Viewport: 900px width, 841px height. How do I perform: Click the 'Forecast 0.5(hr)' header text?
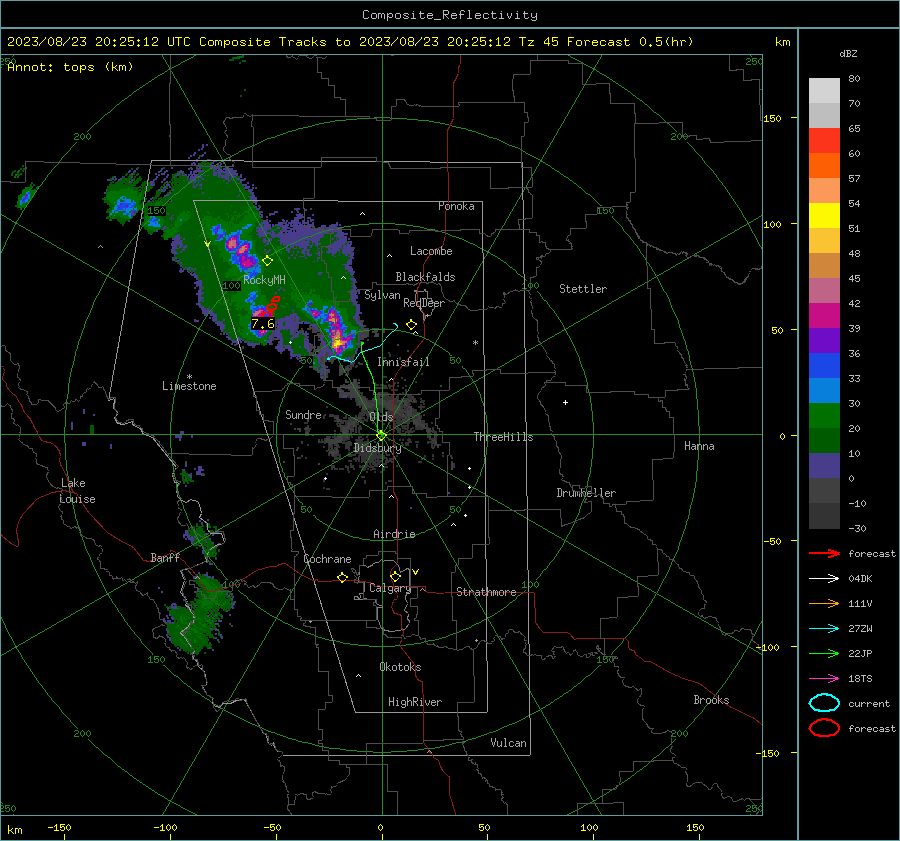click(630, 42)
